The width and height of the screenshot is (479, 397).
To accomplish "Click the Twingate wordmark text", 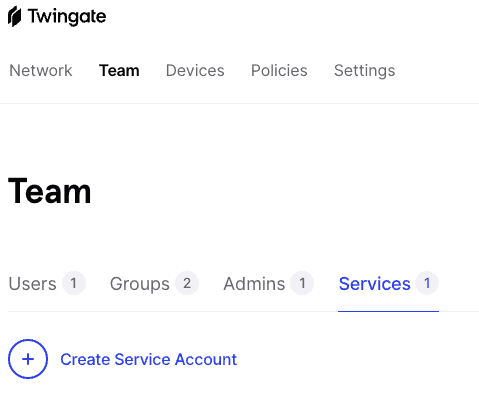I will click(x=67, y=17).
